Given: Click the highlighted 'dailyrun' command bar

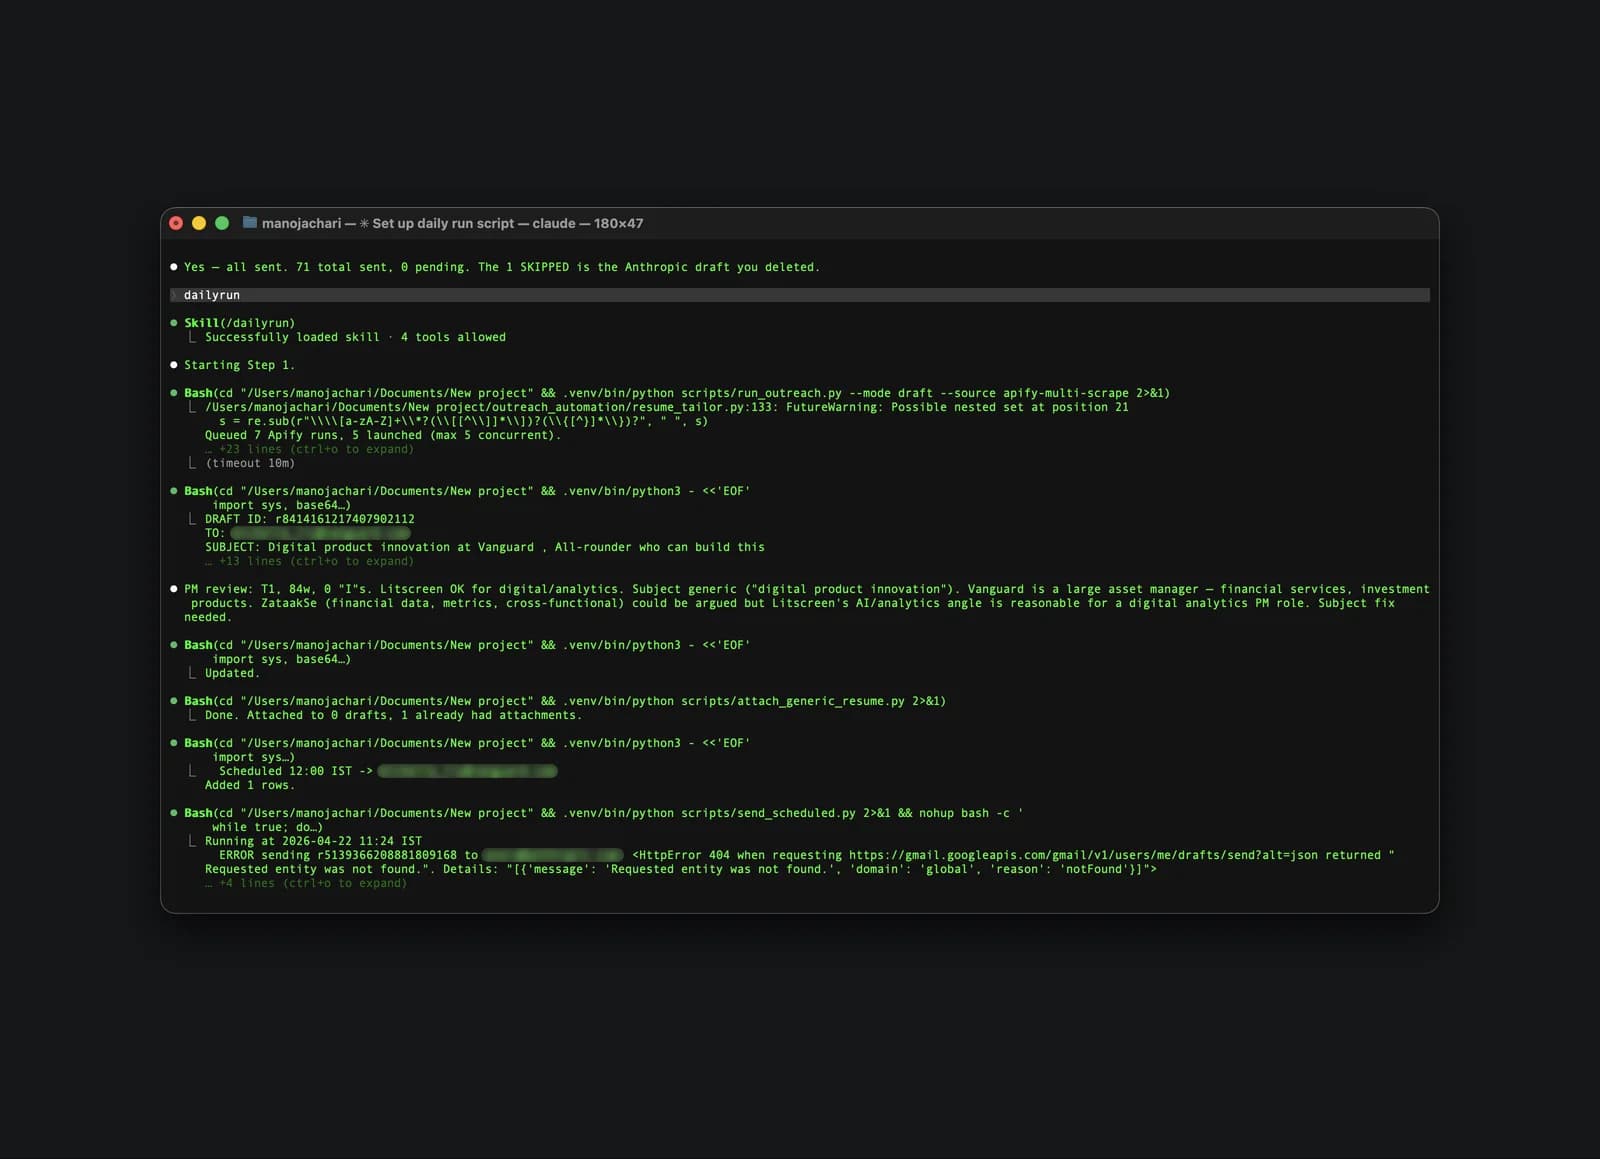Looking at the screenshot, I should [x=211, y=295].
